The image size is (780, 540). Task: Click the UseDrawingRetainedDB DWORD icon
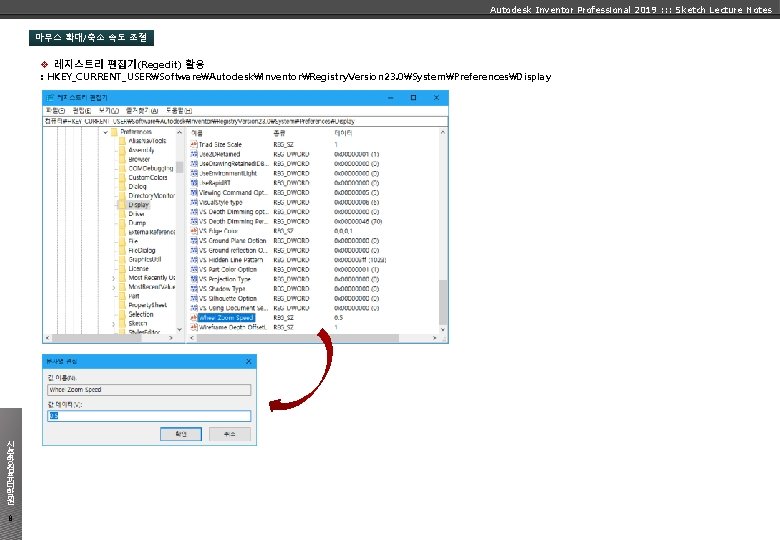click(194, 164)
